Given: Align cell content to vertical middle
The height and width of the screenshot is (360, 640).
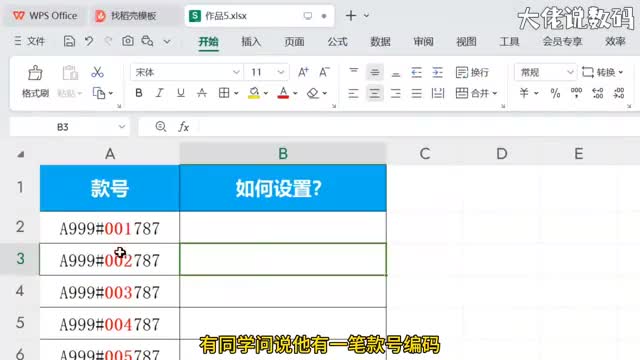Looking at the screenshot, I should tap(375, 72).
